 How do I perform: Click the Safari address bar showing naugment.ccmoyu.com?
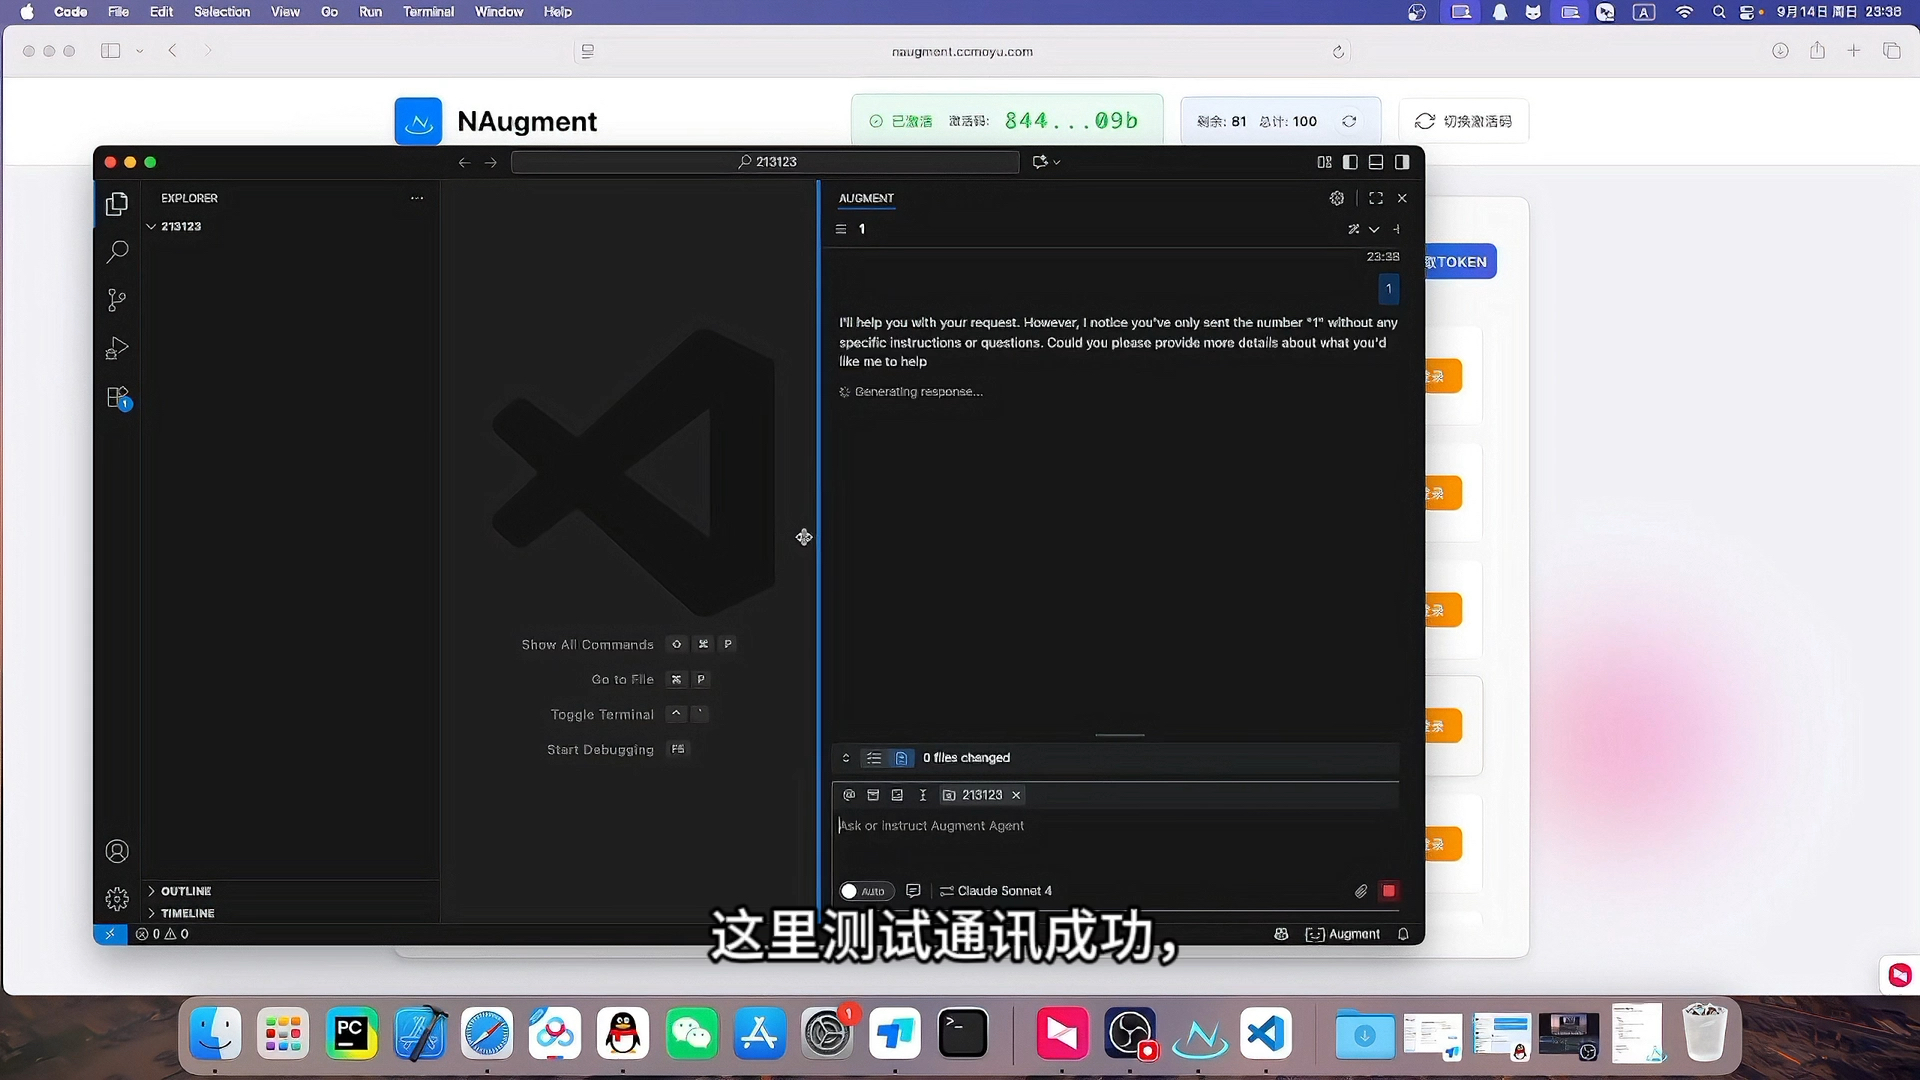pyautogui.click(x=962, y=51)
